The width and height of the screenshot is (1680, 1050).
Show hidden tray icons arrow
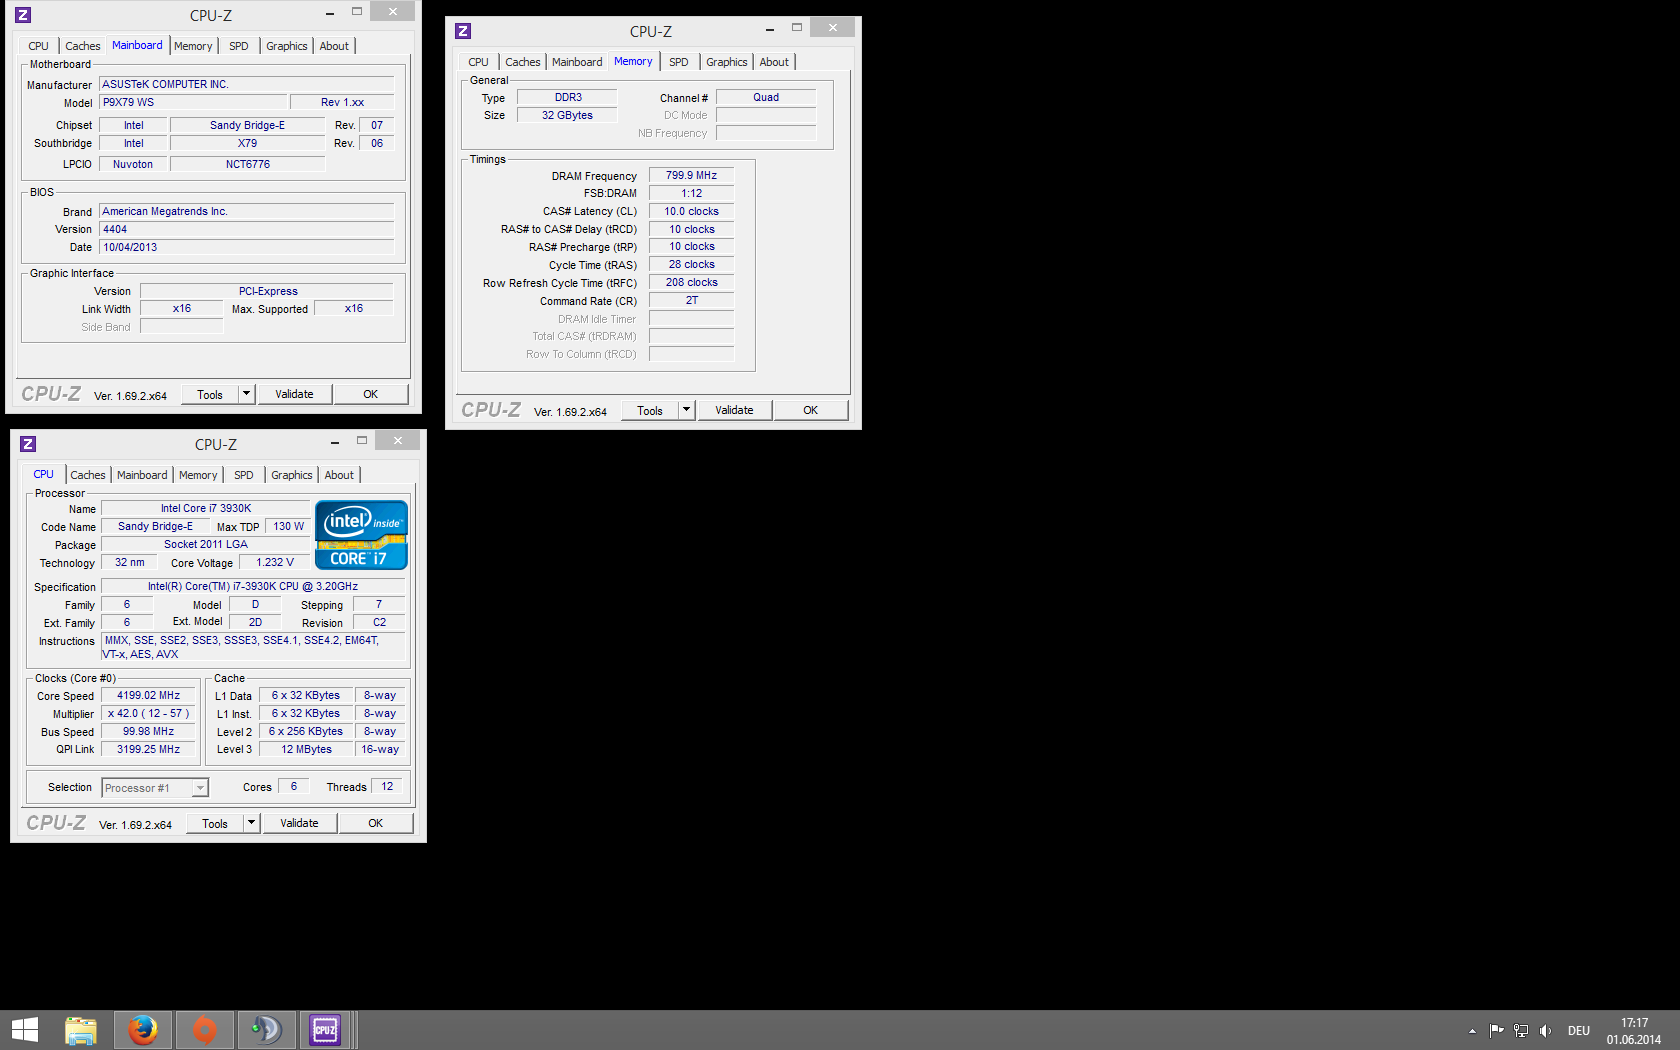click(1472, 1031)
